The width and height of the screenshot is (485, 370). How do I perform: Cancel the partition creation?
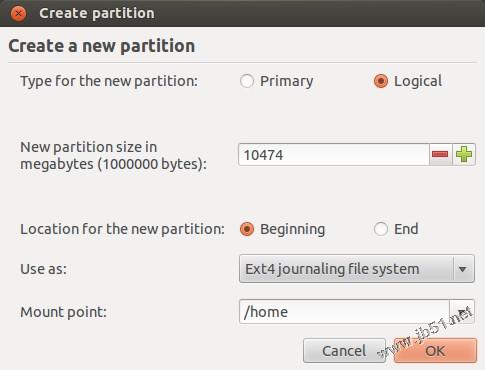[x=344, y=351]
